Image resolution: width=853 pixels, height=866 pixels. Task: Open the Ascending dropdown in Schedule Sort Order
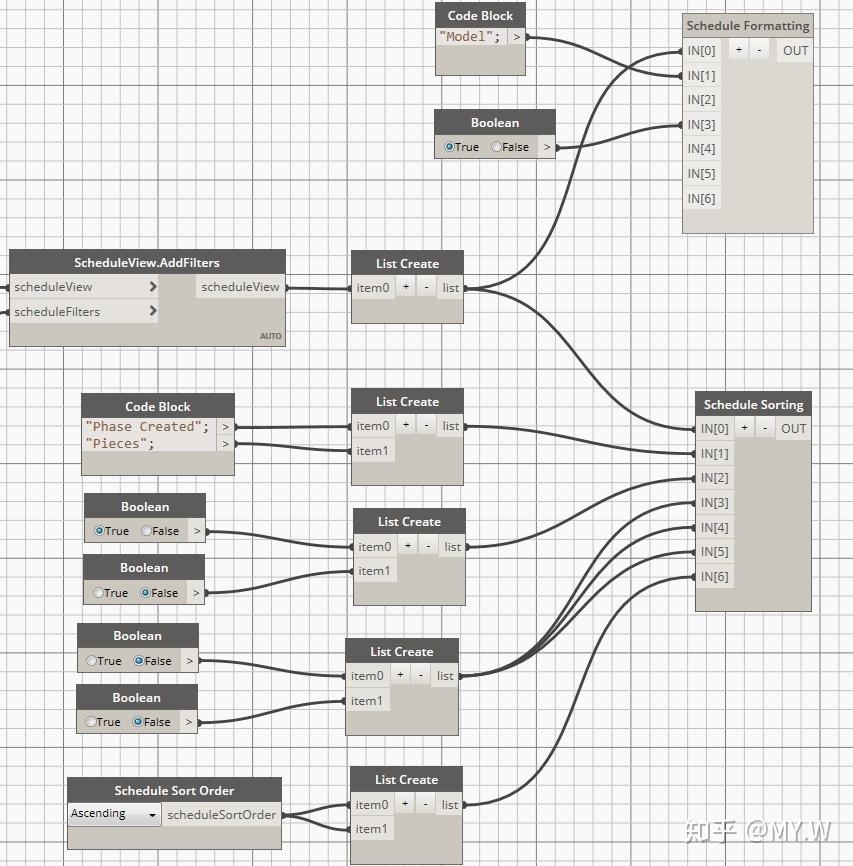coord(114,814)
